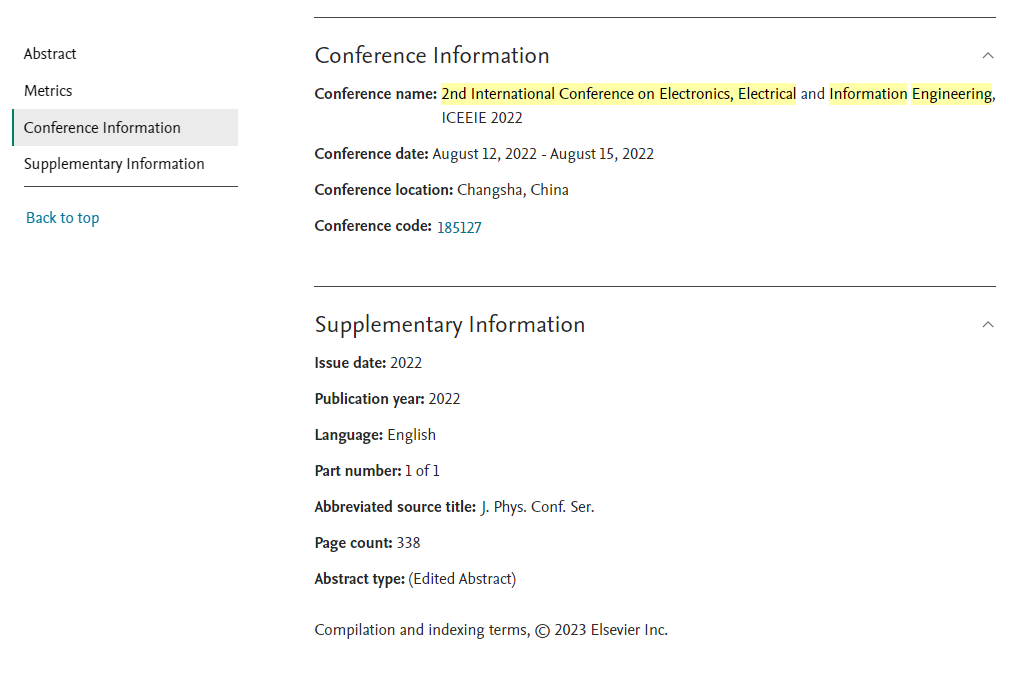The width and height of the screenshot is (1022, 673).
Task: Click the ICEEIE 2022 text
Action: (482, 118)
